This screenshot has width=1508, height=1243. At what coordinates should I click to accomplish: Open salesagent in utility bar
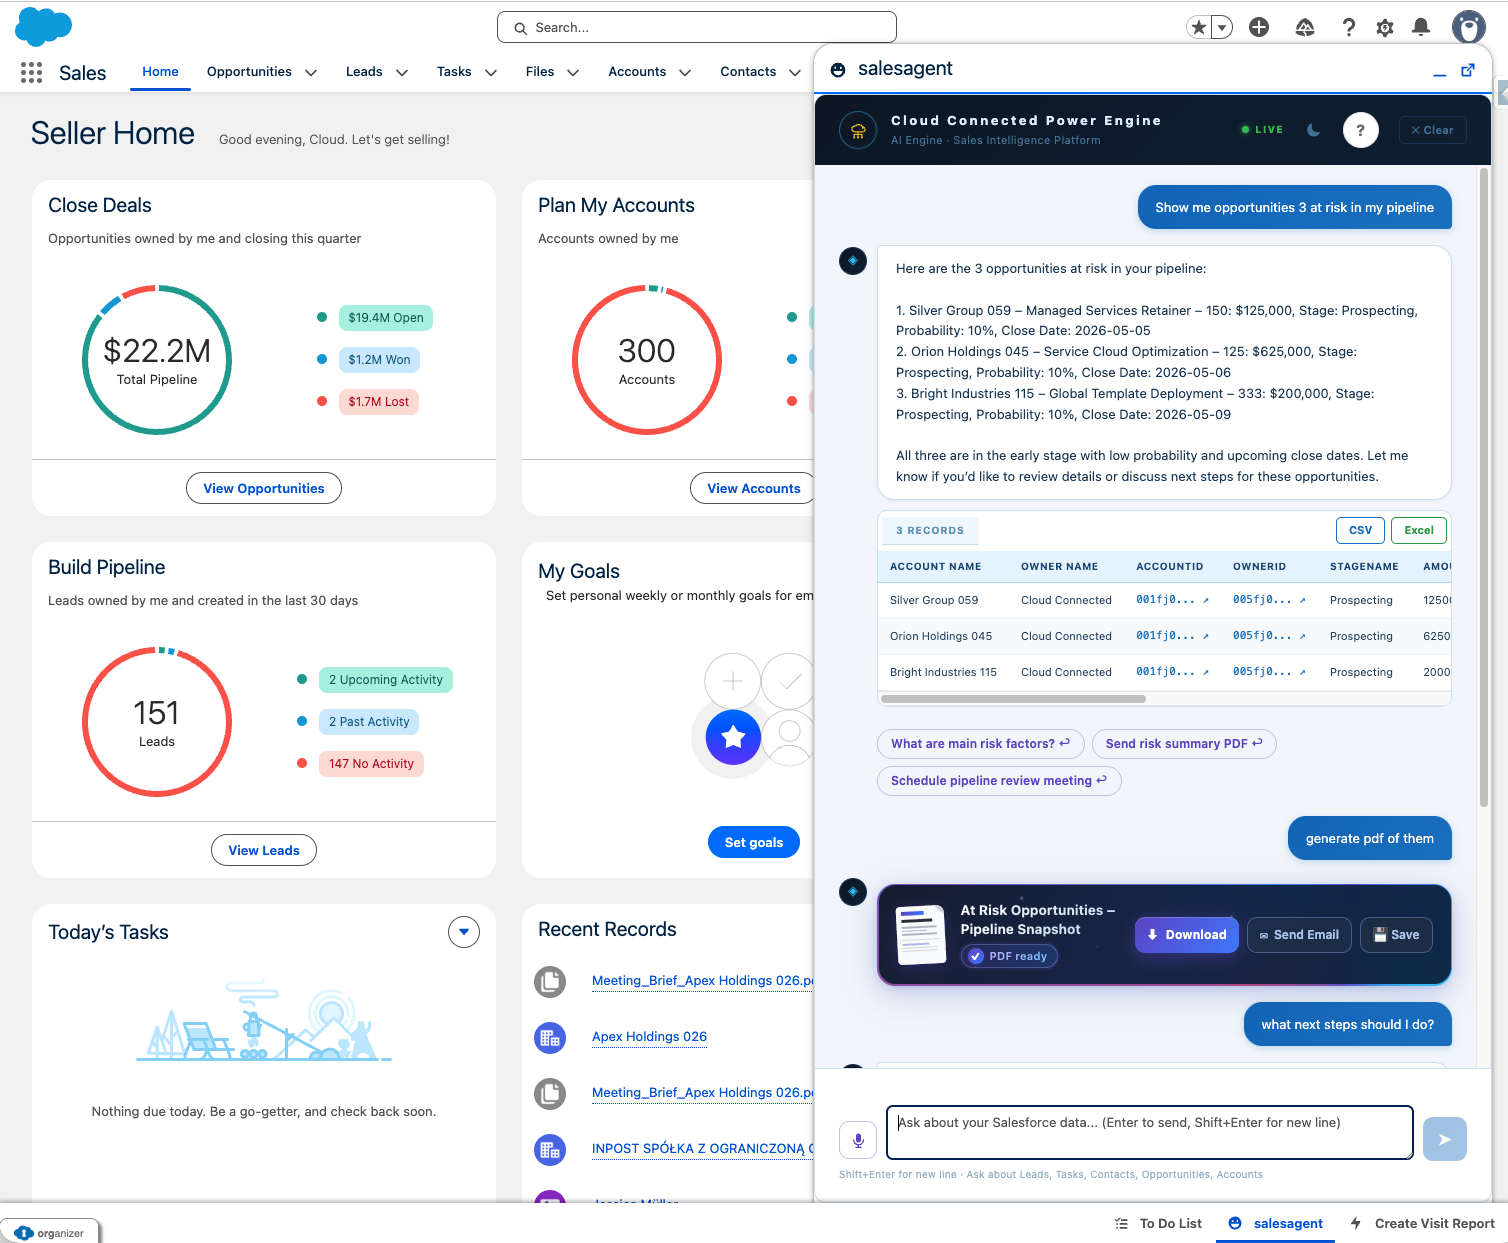click(1275, 1223)
